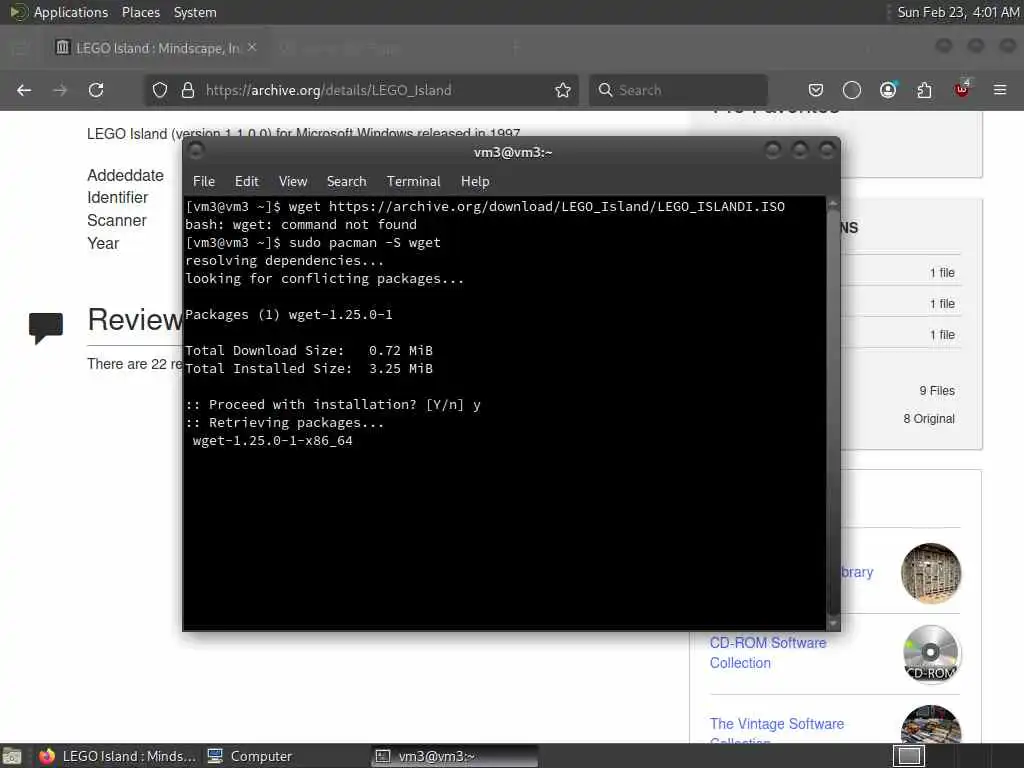Click the clock date in top panel

[x=958, y=12]
